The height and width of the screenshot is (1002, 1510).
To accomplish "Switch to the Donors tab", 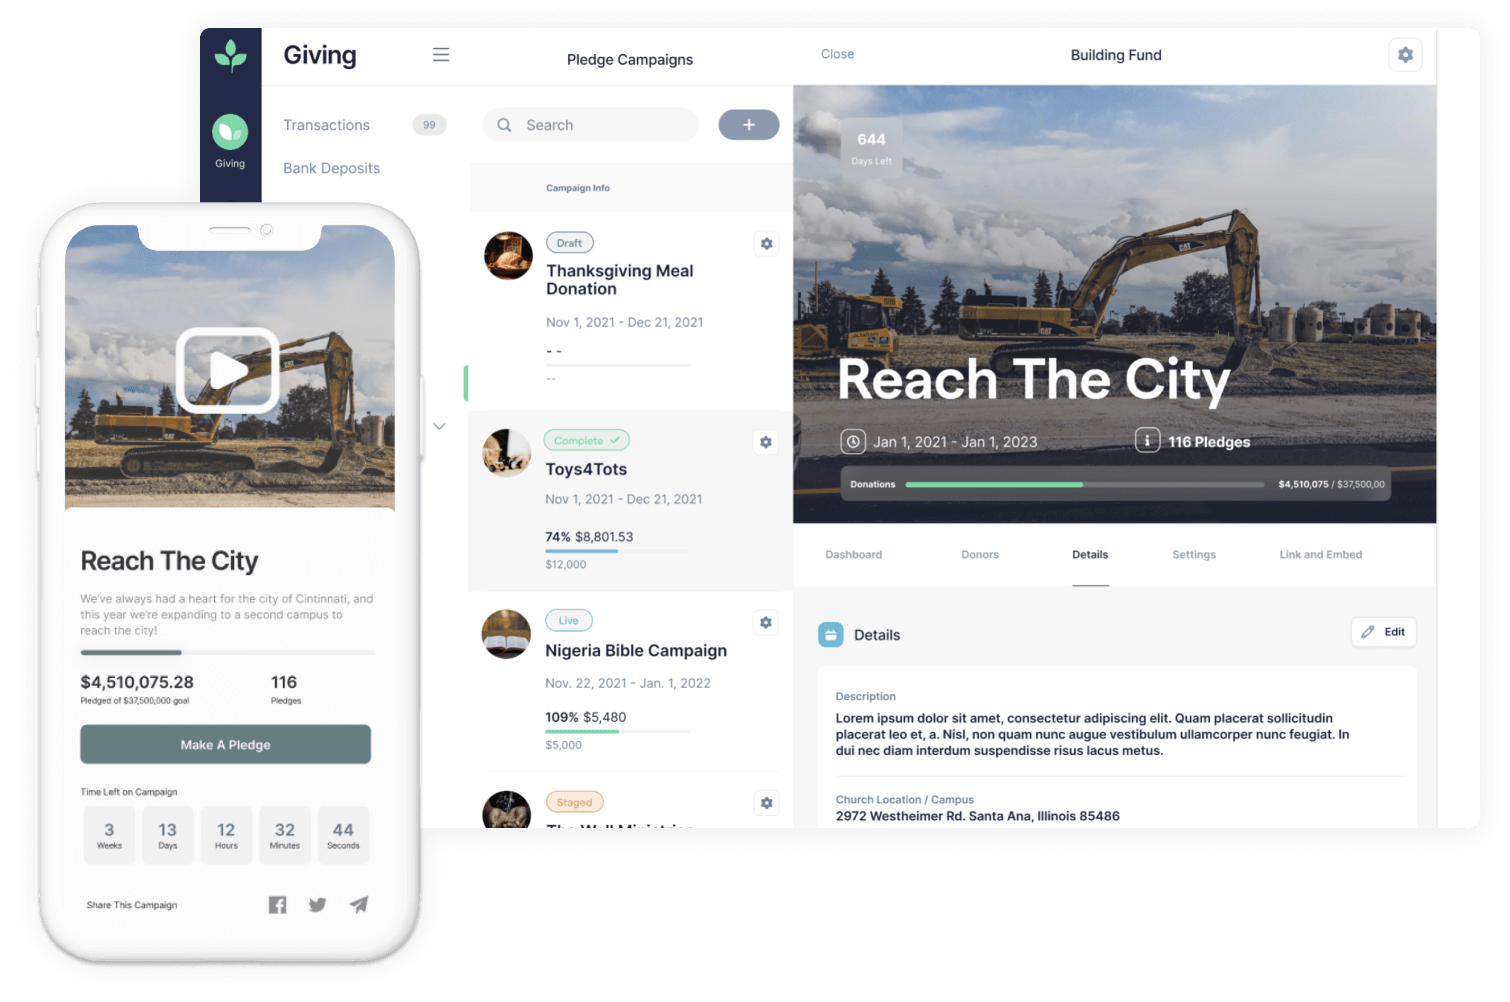I will (980, 555).
